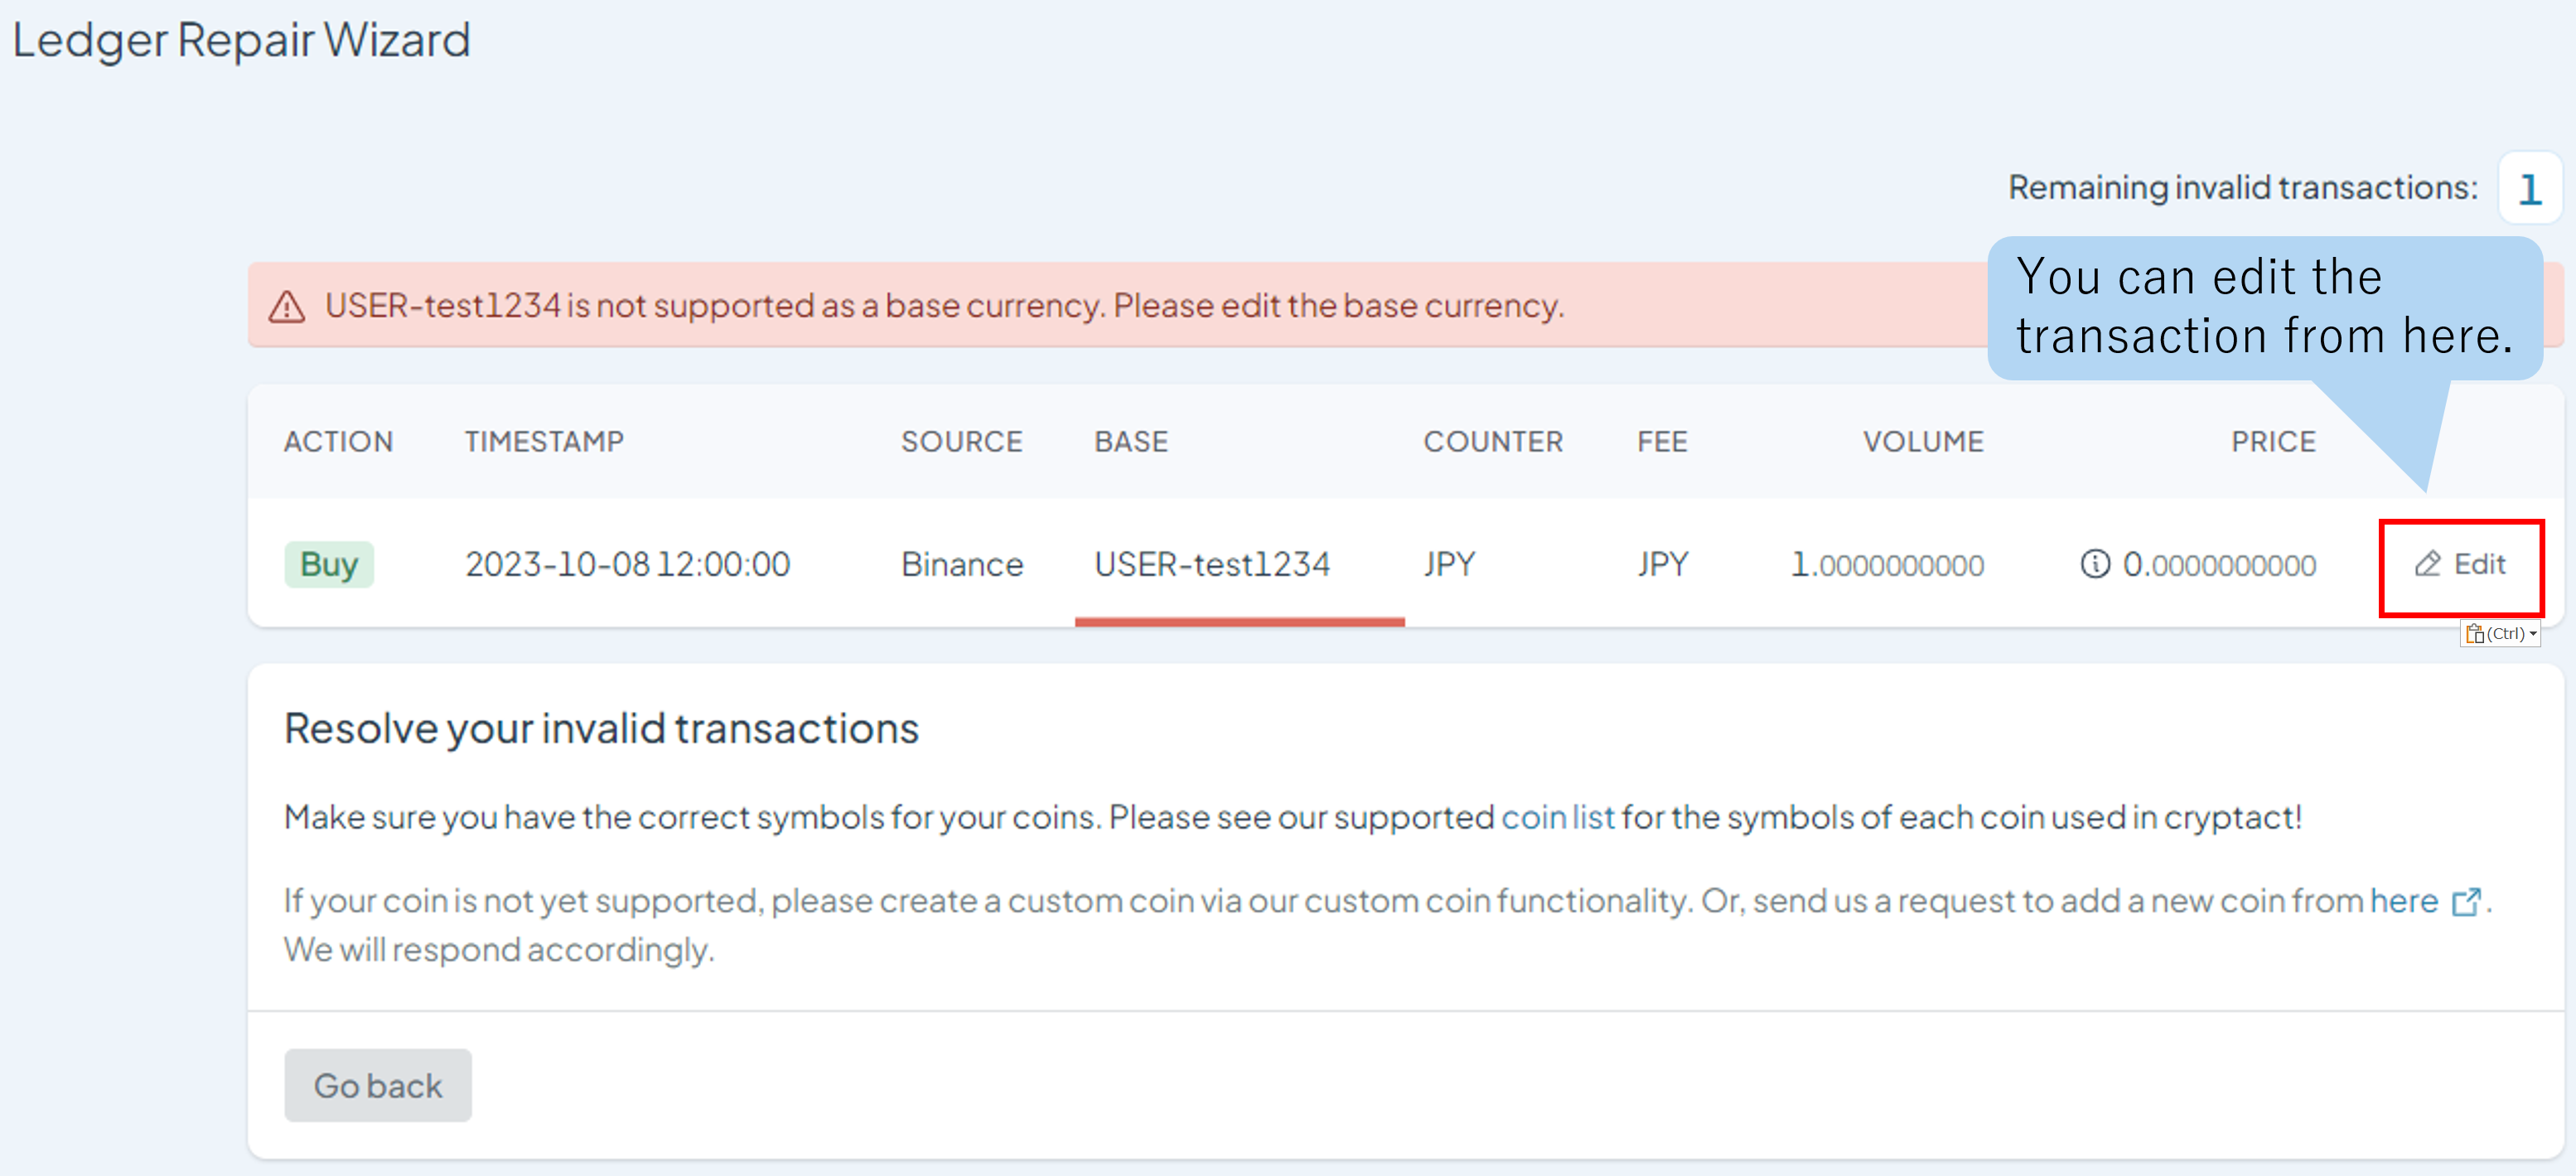Click the clipboard paste icon below Edit
2576x1176 pixels.
point(2477,633)
